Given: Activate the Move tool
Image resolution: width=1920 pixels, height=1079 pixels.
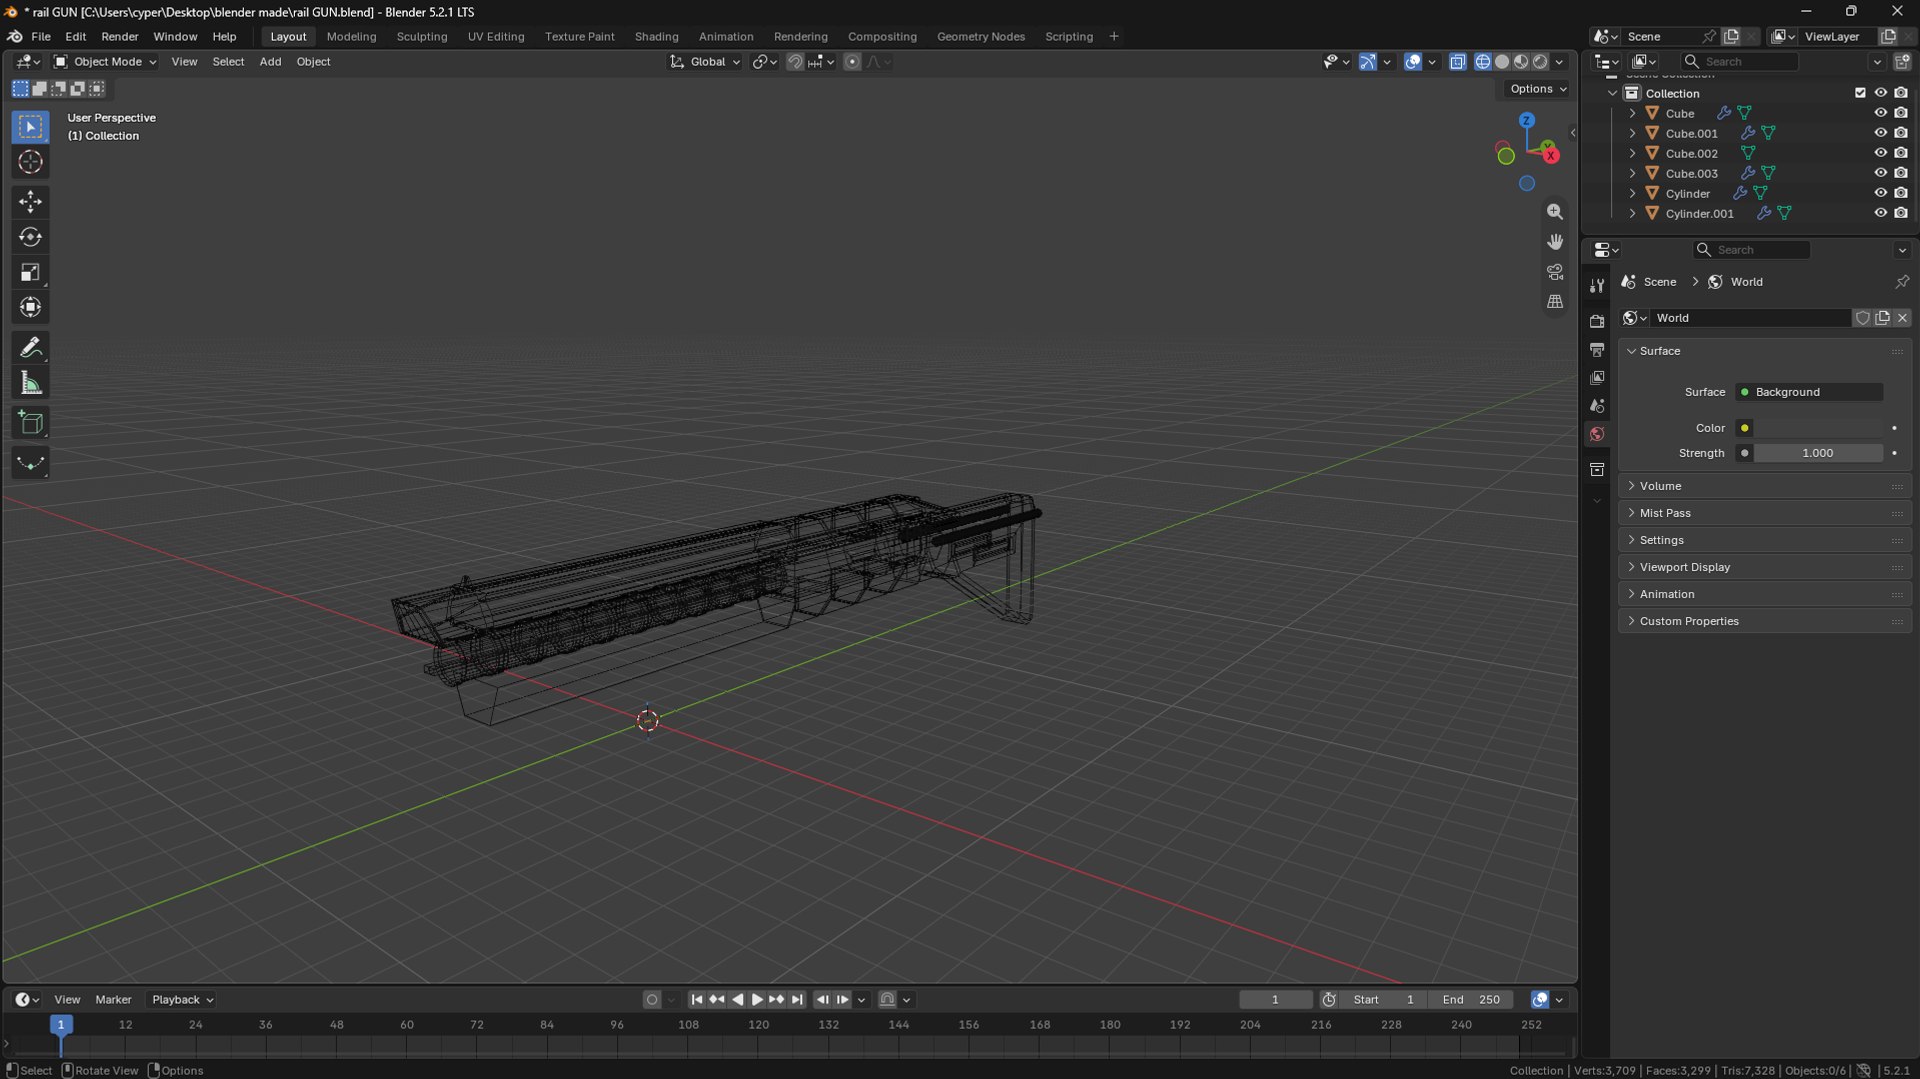Looking at the screenshot, I should click(x=30, y=202).
